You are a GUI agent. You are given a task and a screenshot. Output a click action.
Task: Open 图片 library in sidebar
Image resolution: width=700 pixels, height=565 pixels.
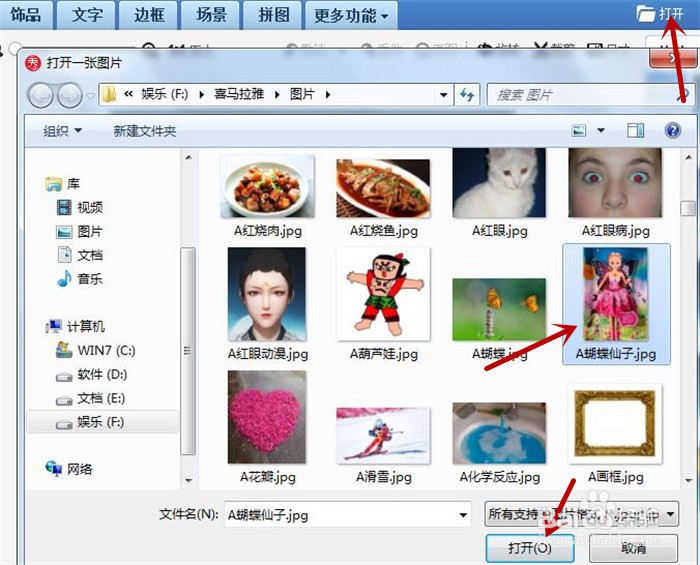coord(79,232)
